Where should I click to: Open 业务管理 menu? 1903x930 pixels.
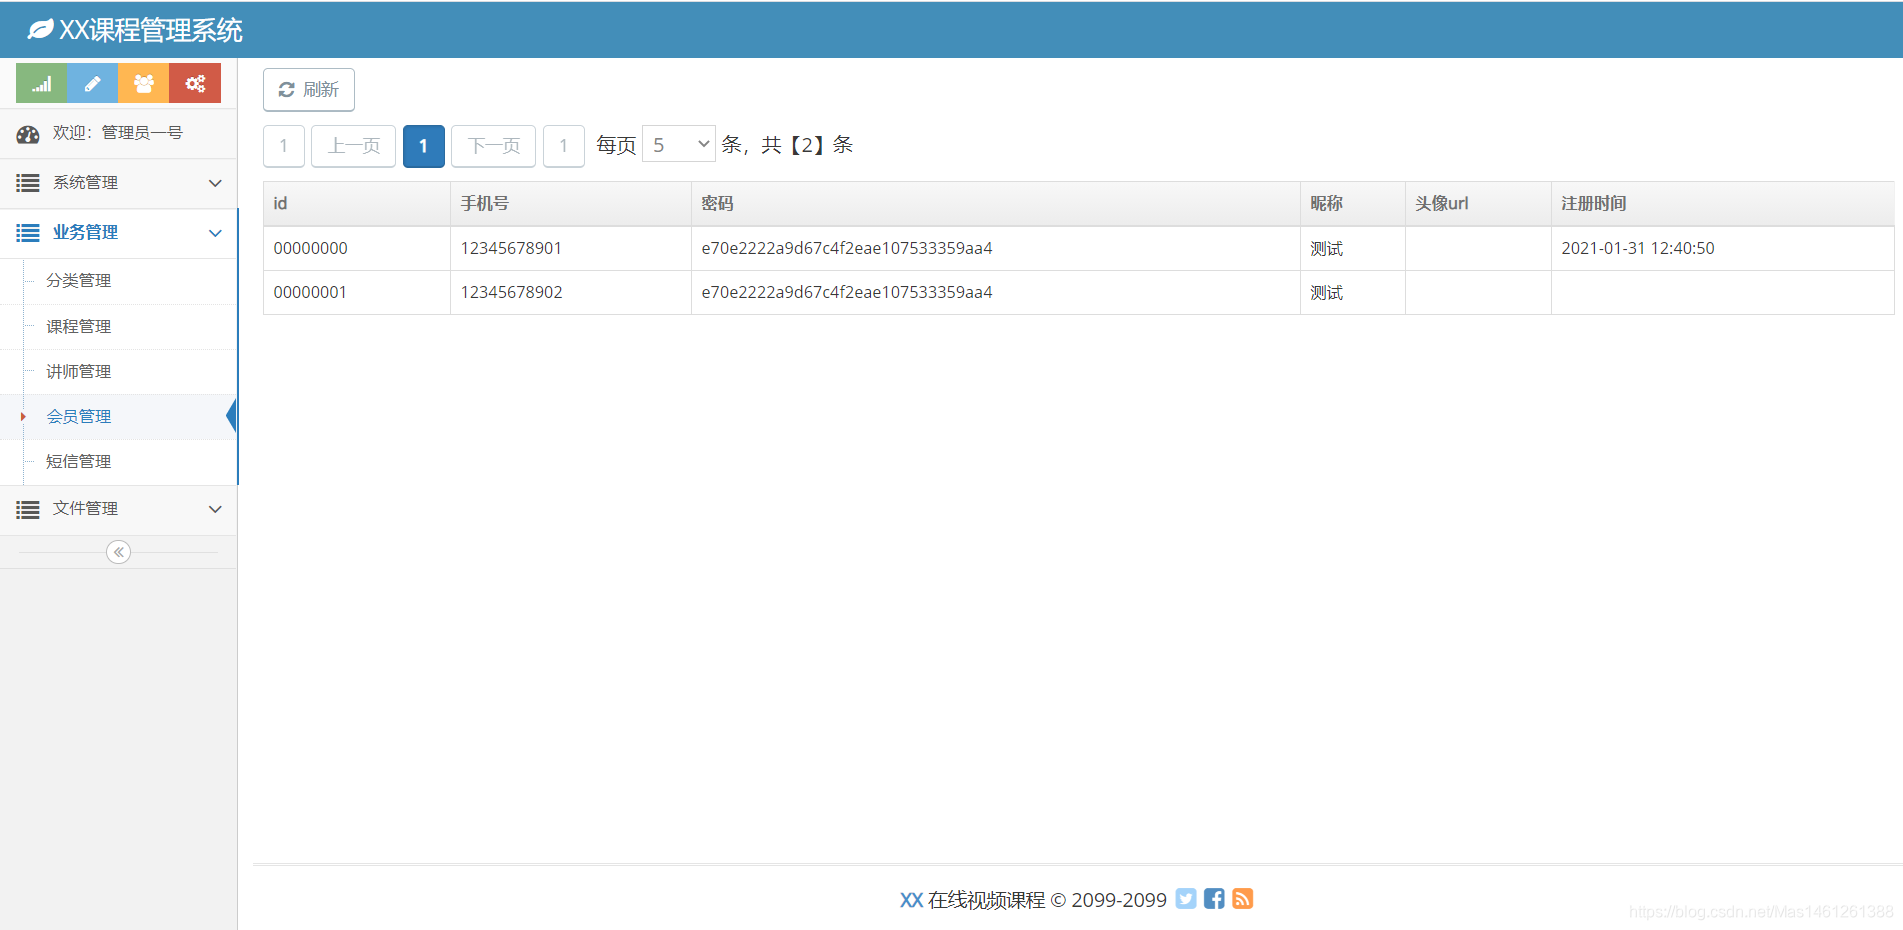coord(118,233)
